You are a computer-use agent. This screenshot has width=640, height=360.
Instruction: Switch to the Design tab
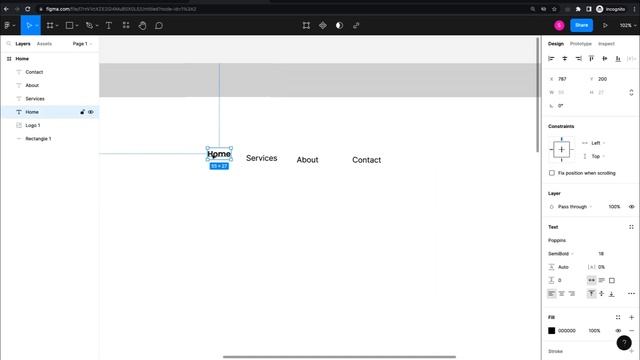[x=556, y=44]
